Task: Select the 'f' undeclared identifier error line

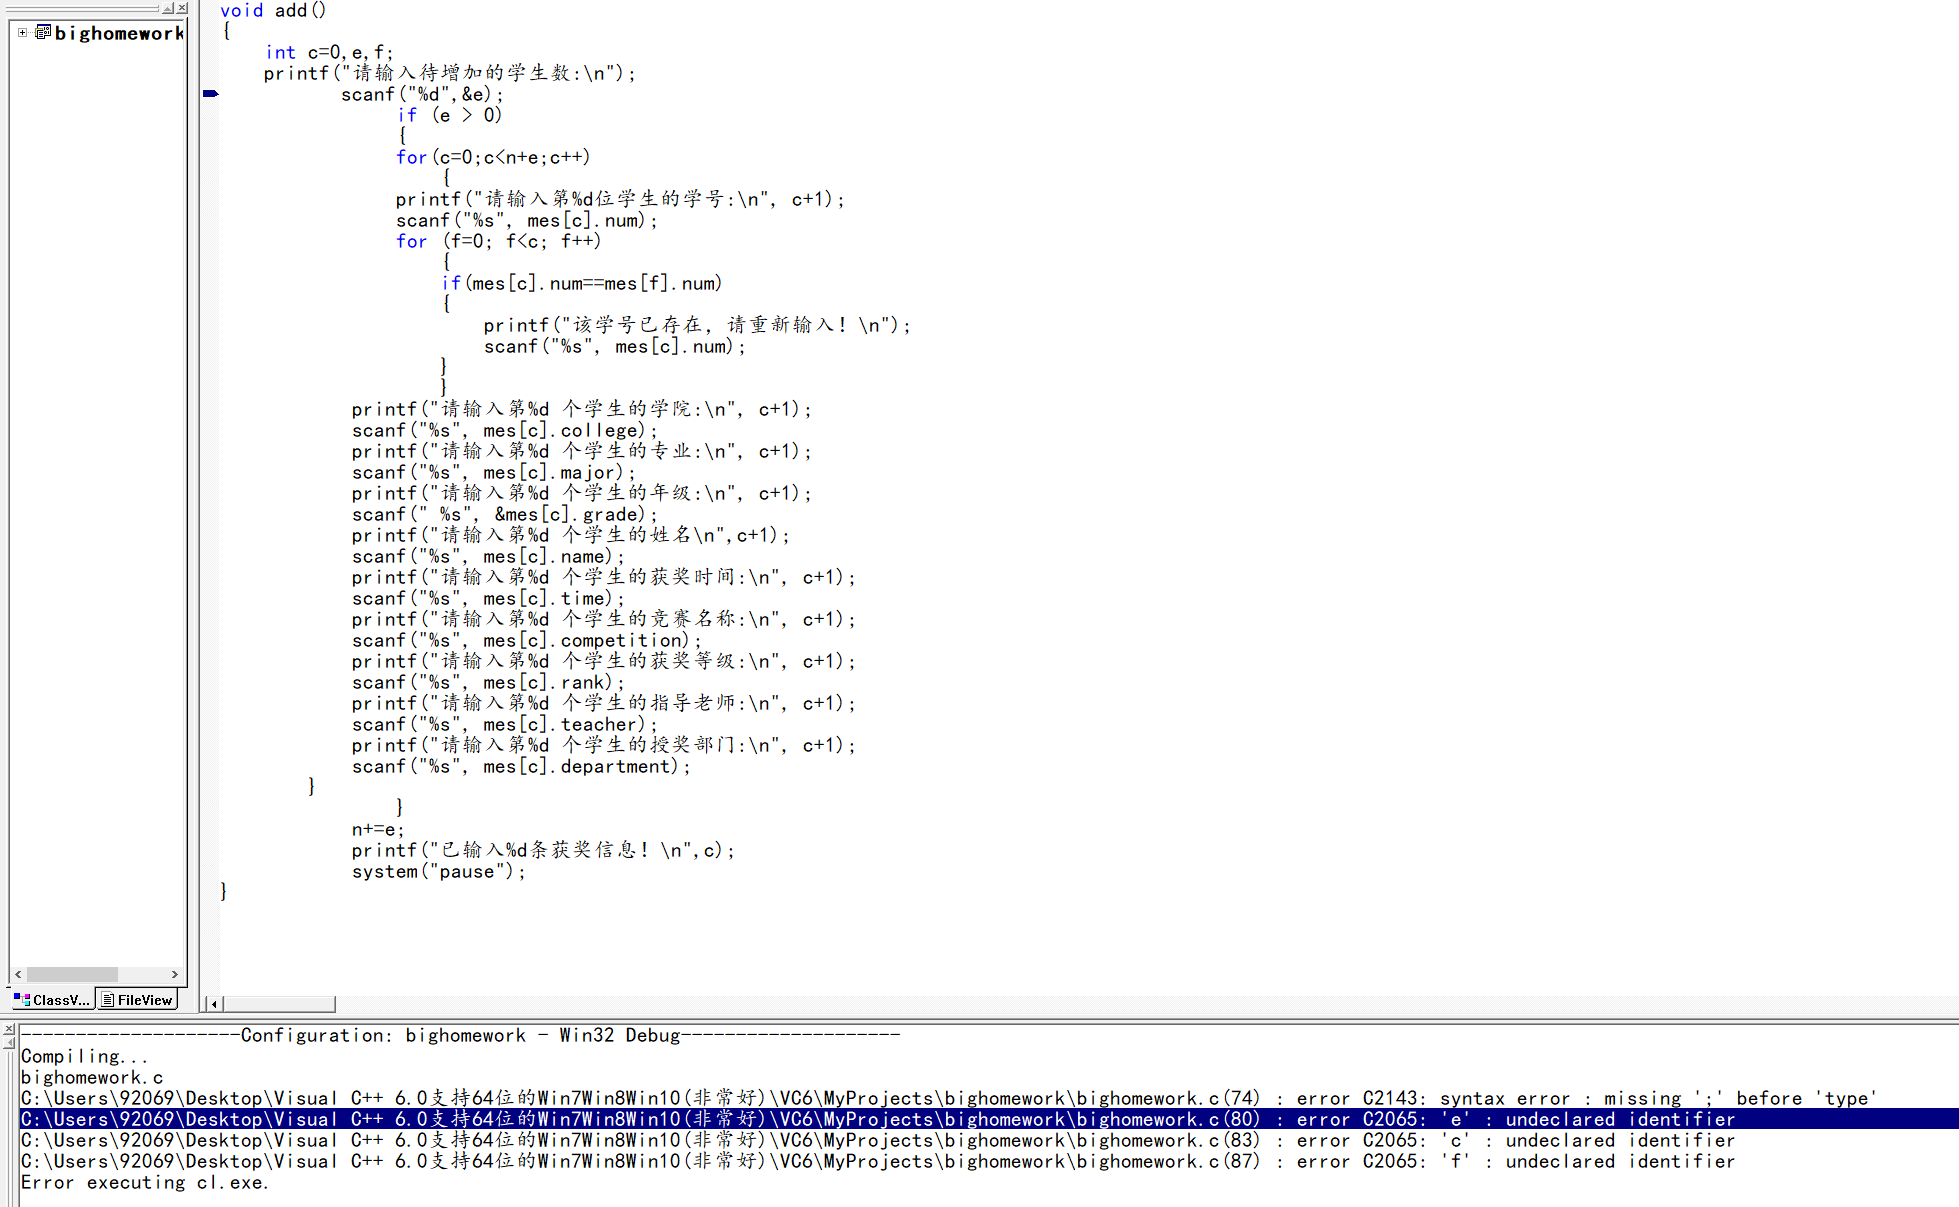Action: click(x=878, y=1161)
